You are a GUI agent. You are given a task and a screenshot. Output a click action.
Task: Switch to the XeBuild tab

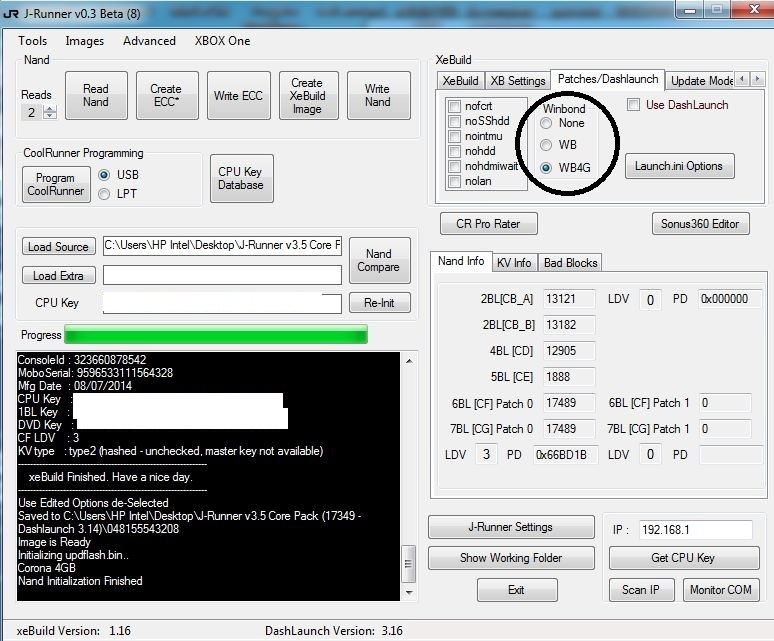460,80
